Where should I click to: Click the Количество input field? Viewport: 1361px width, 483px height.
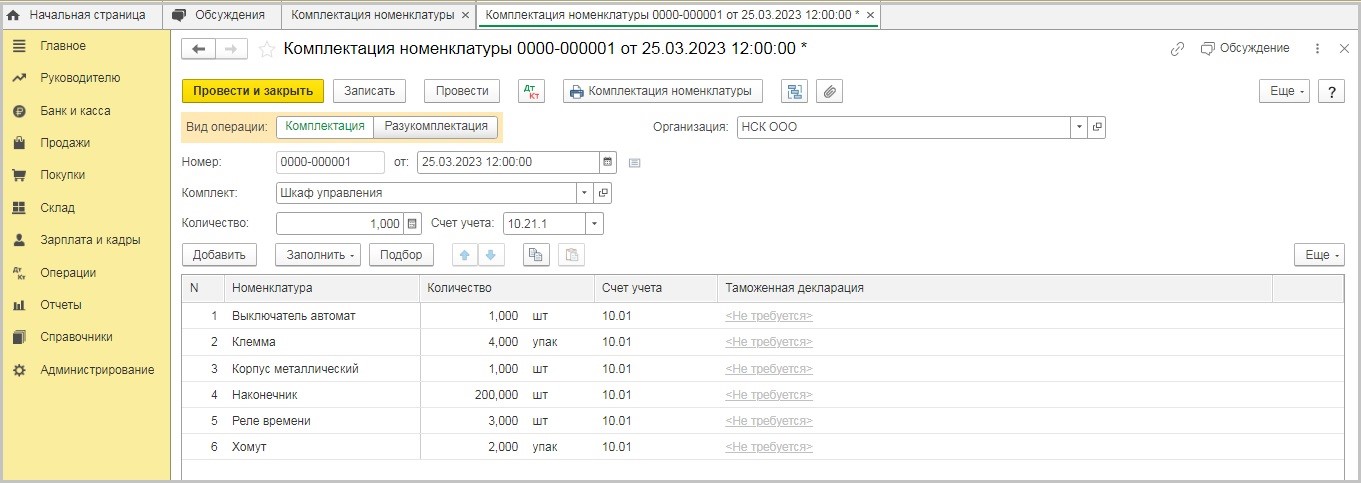(x=340, y=224)
